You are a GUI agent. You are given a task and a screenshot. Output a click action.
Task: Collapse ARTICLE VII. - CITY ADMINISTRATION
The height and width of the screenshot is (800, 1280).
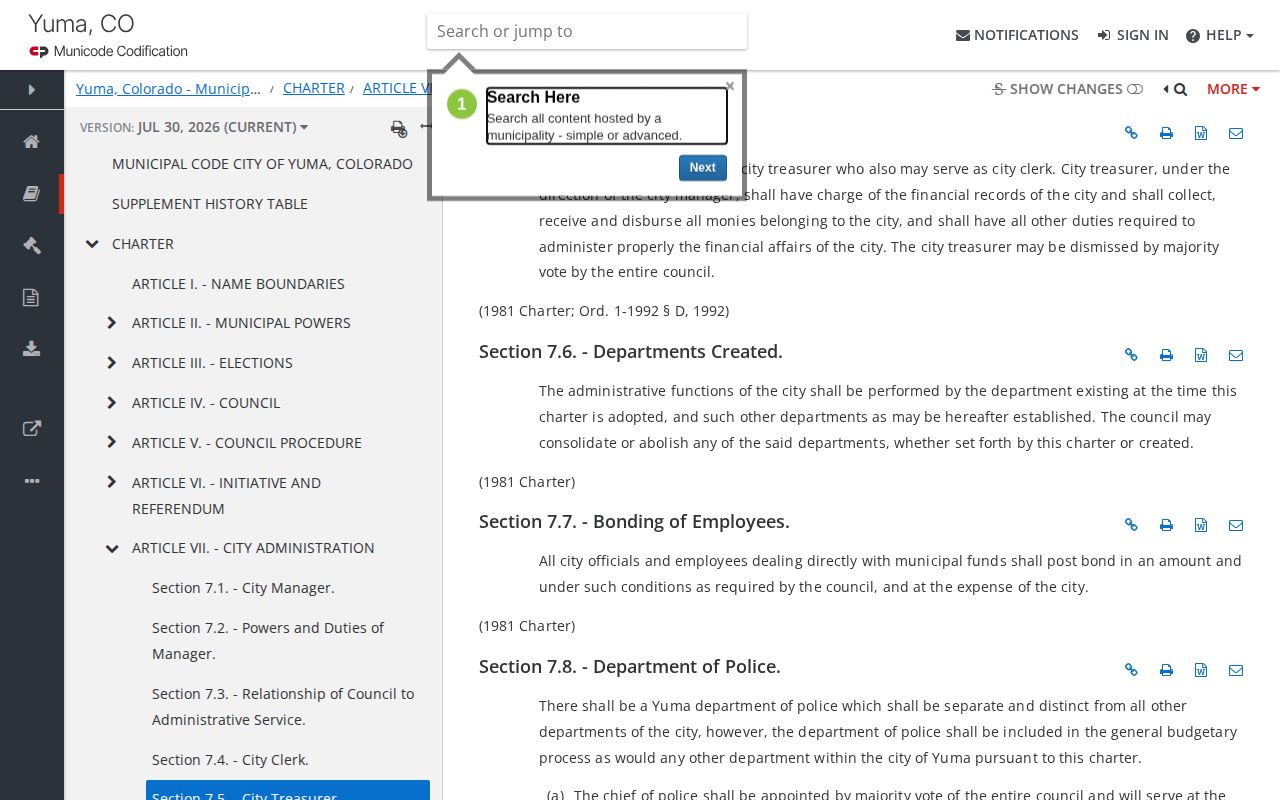[112, 548]
